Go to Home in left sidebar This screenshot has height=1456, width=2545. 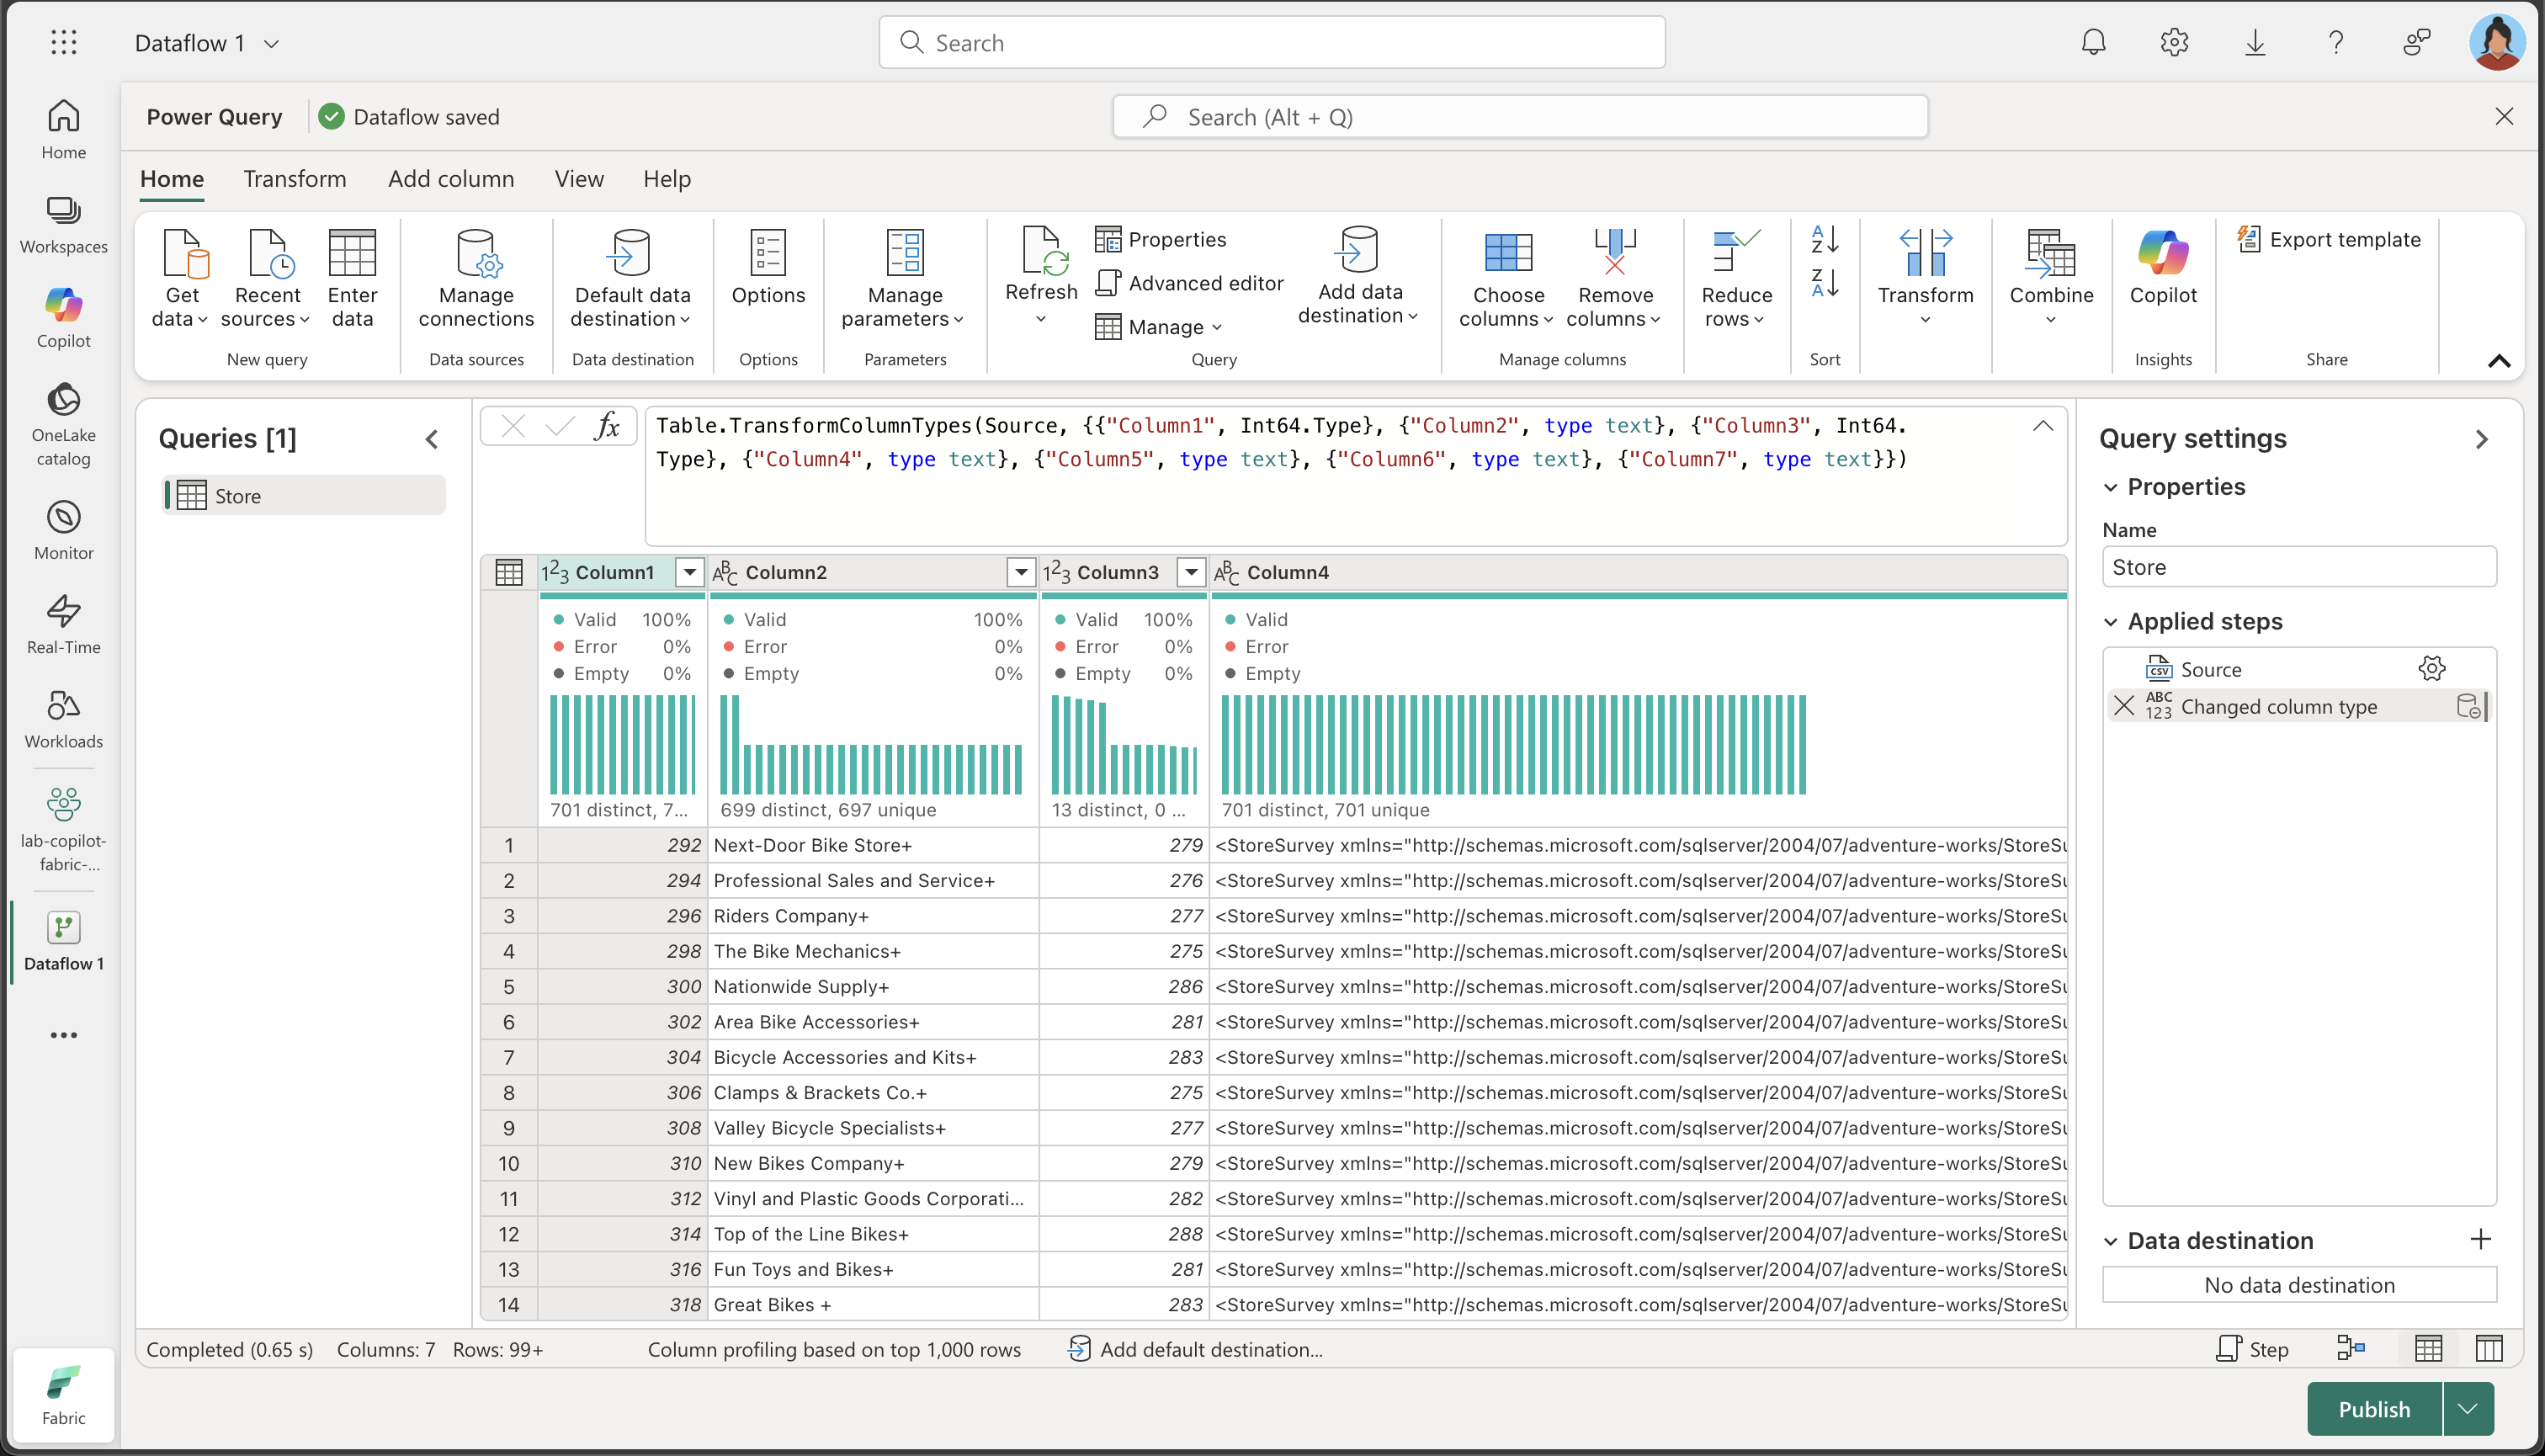tap(63, 130)
